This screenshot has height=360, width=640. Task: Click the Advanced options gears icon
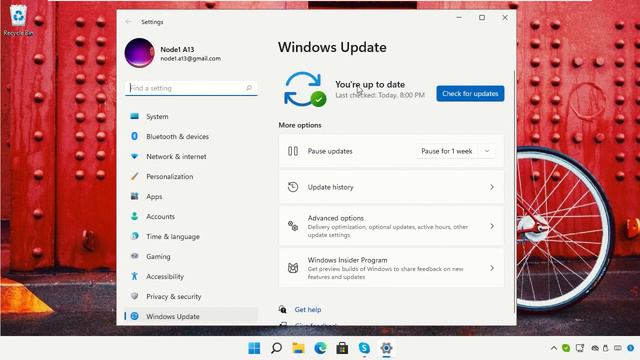(x=293, y=226)
